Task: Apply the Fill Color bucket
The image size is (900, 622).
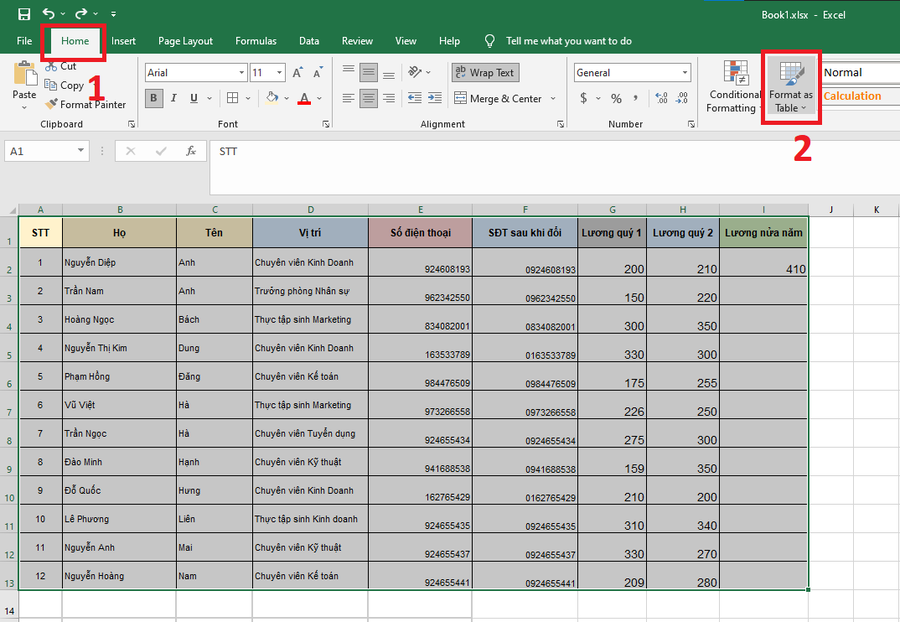Action: [x=272, y=98]
